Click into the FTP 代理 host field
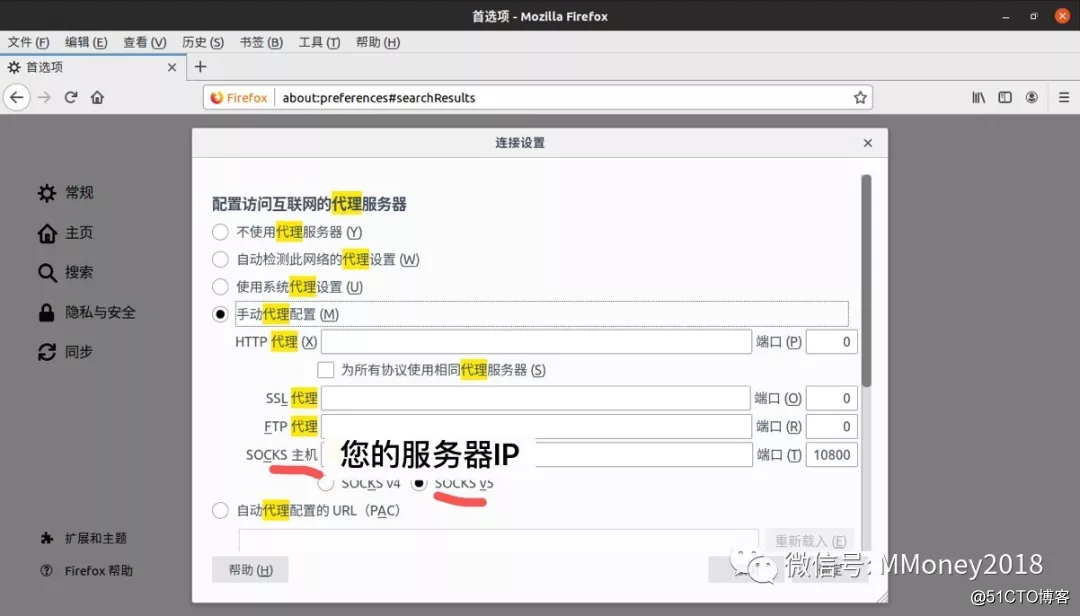Image resolution: width=1080 pixels, height=616 pixels. coord(536,427)
